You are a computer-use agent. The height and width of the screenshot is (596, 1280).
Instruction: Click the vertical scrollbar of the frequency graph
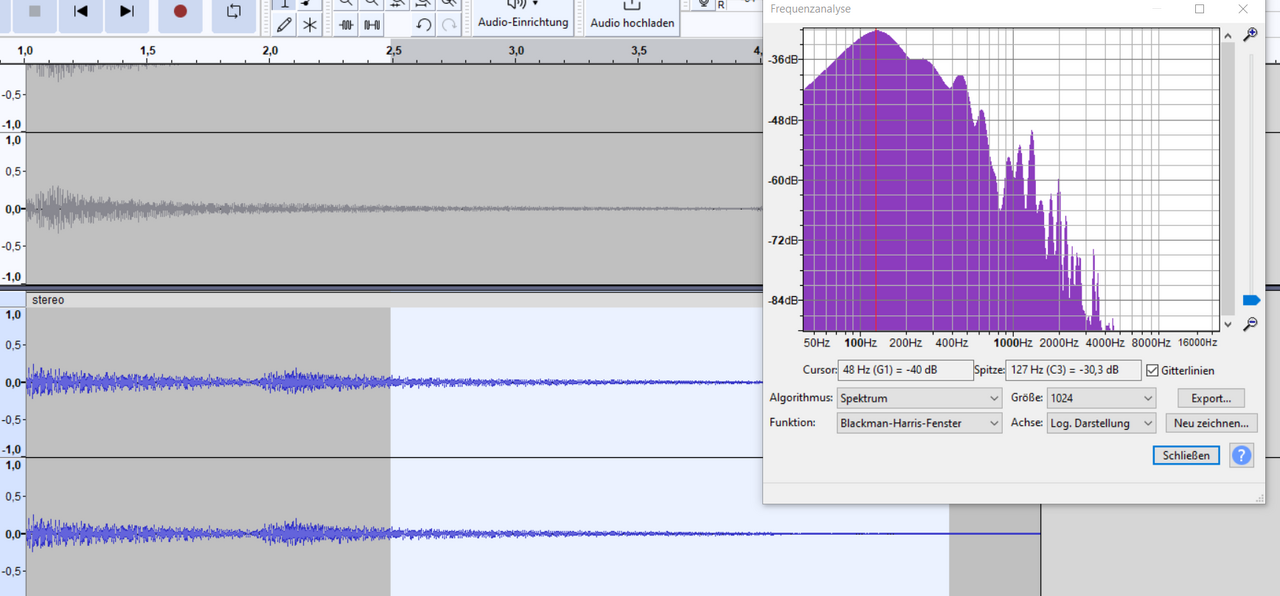1228,180
